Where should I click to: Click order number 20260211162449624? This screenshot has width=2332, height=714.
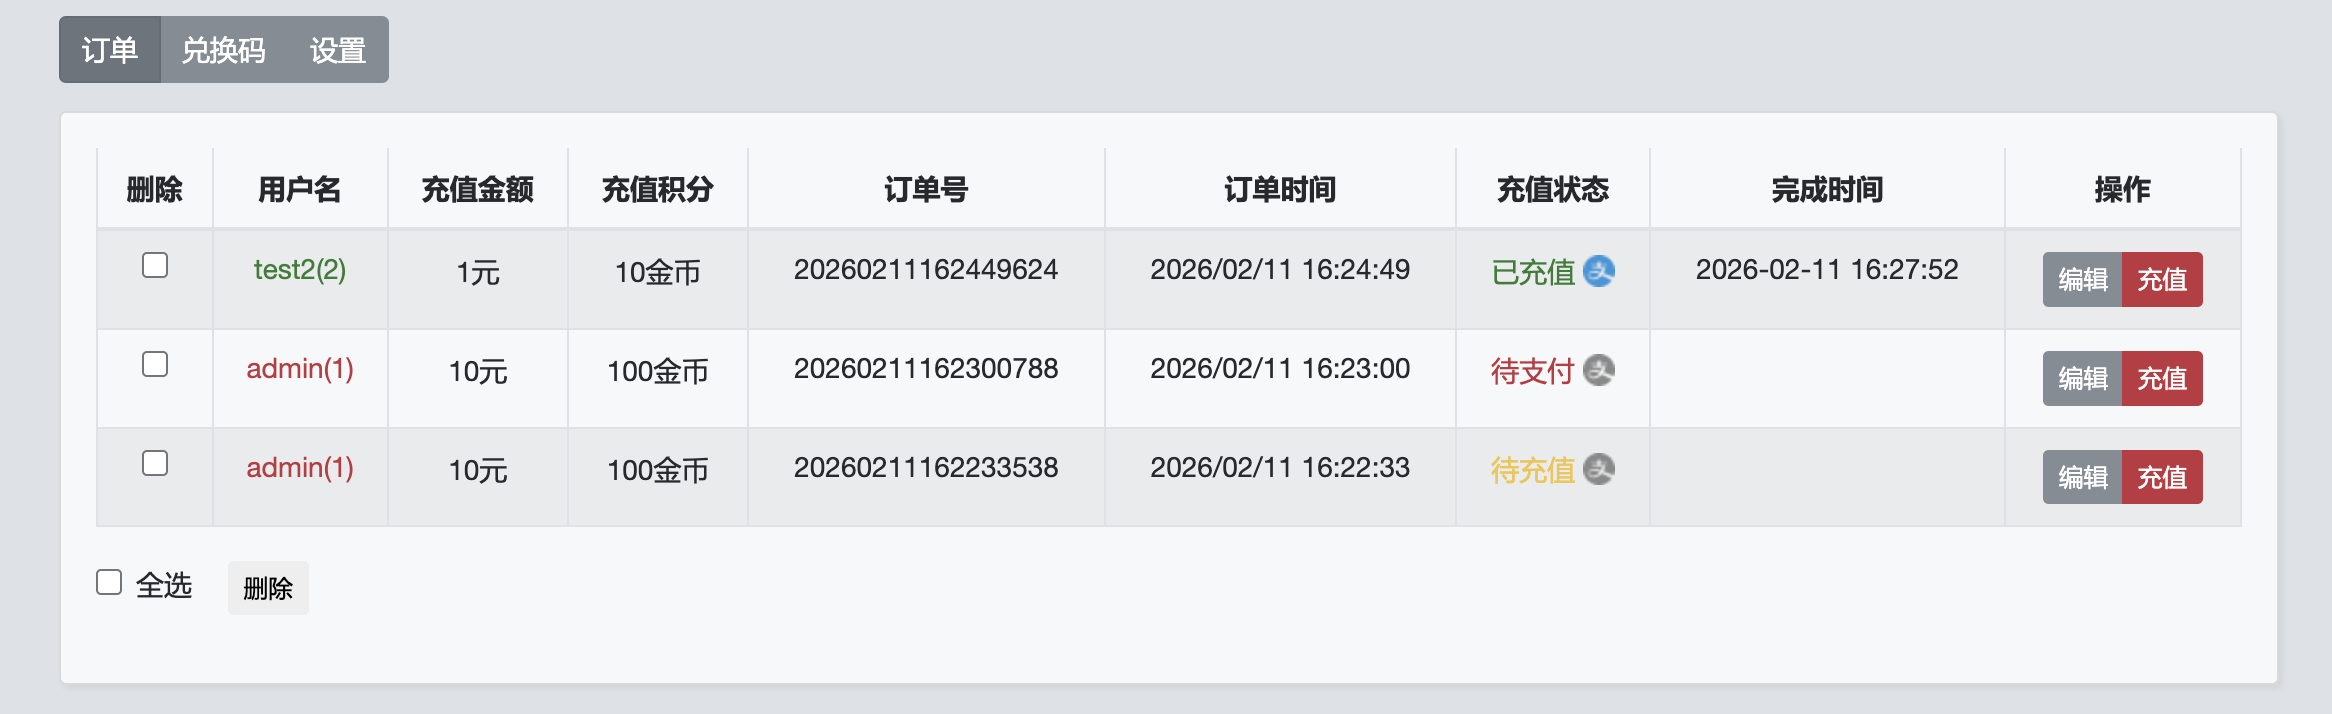tap(926, 269)
